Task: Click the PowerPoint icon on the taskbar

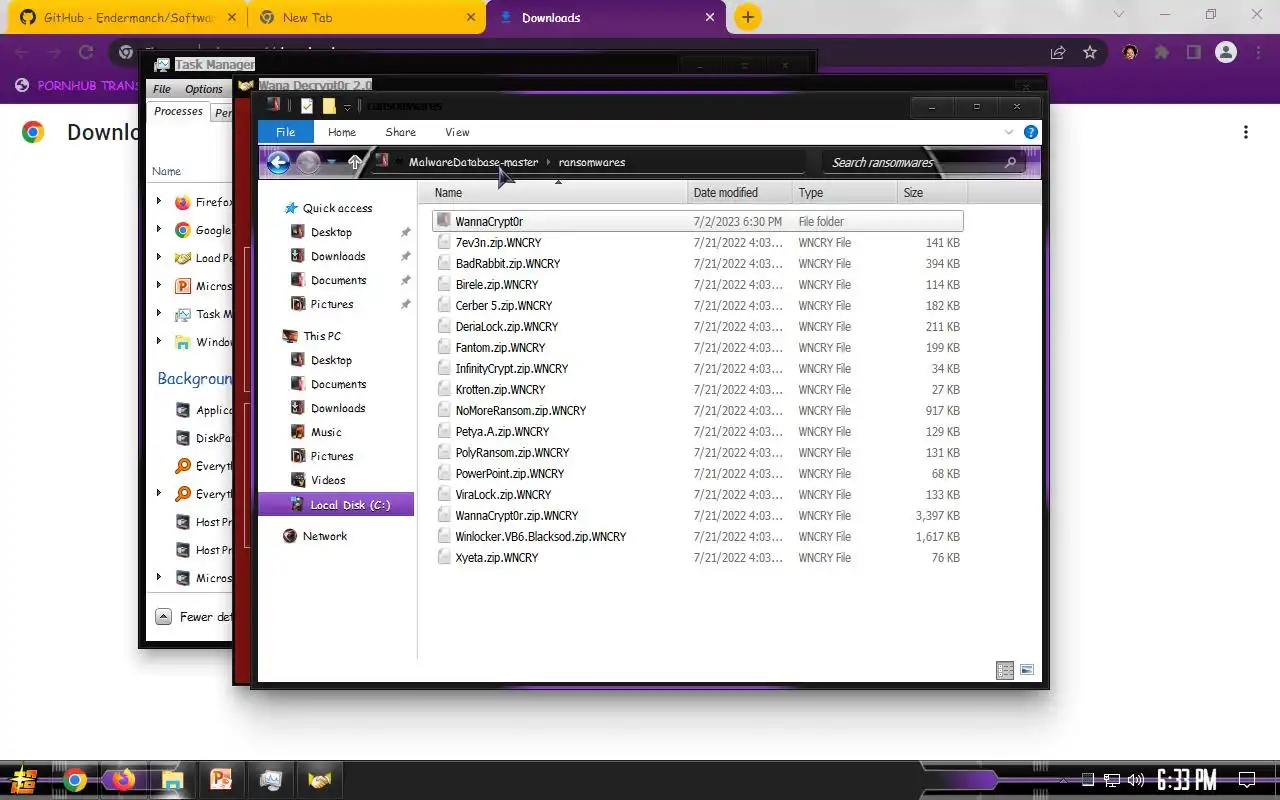Action: tap(221, 780)
